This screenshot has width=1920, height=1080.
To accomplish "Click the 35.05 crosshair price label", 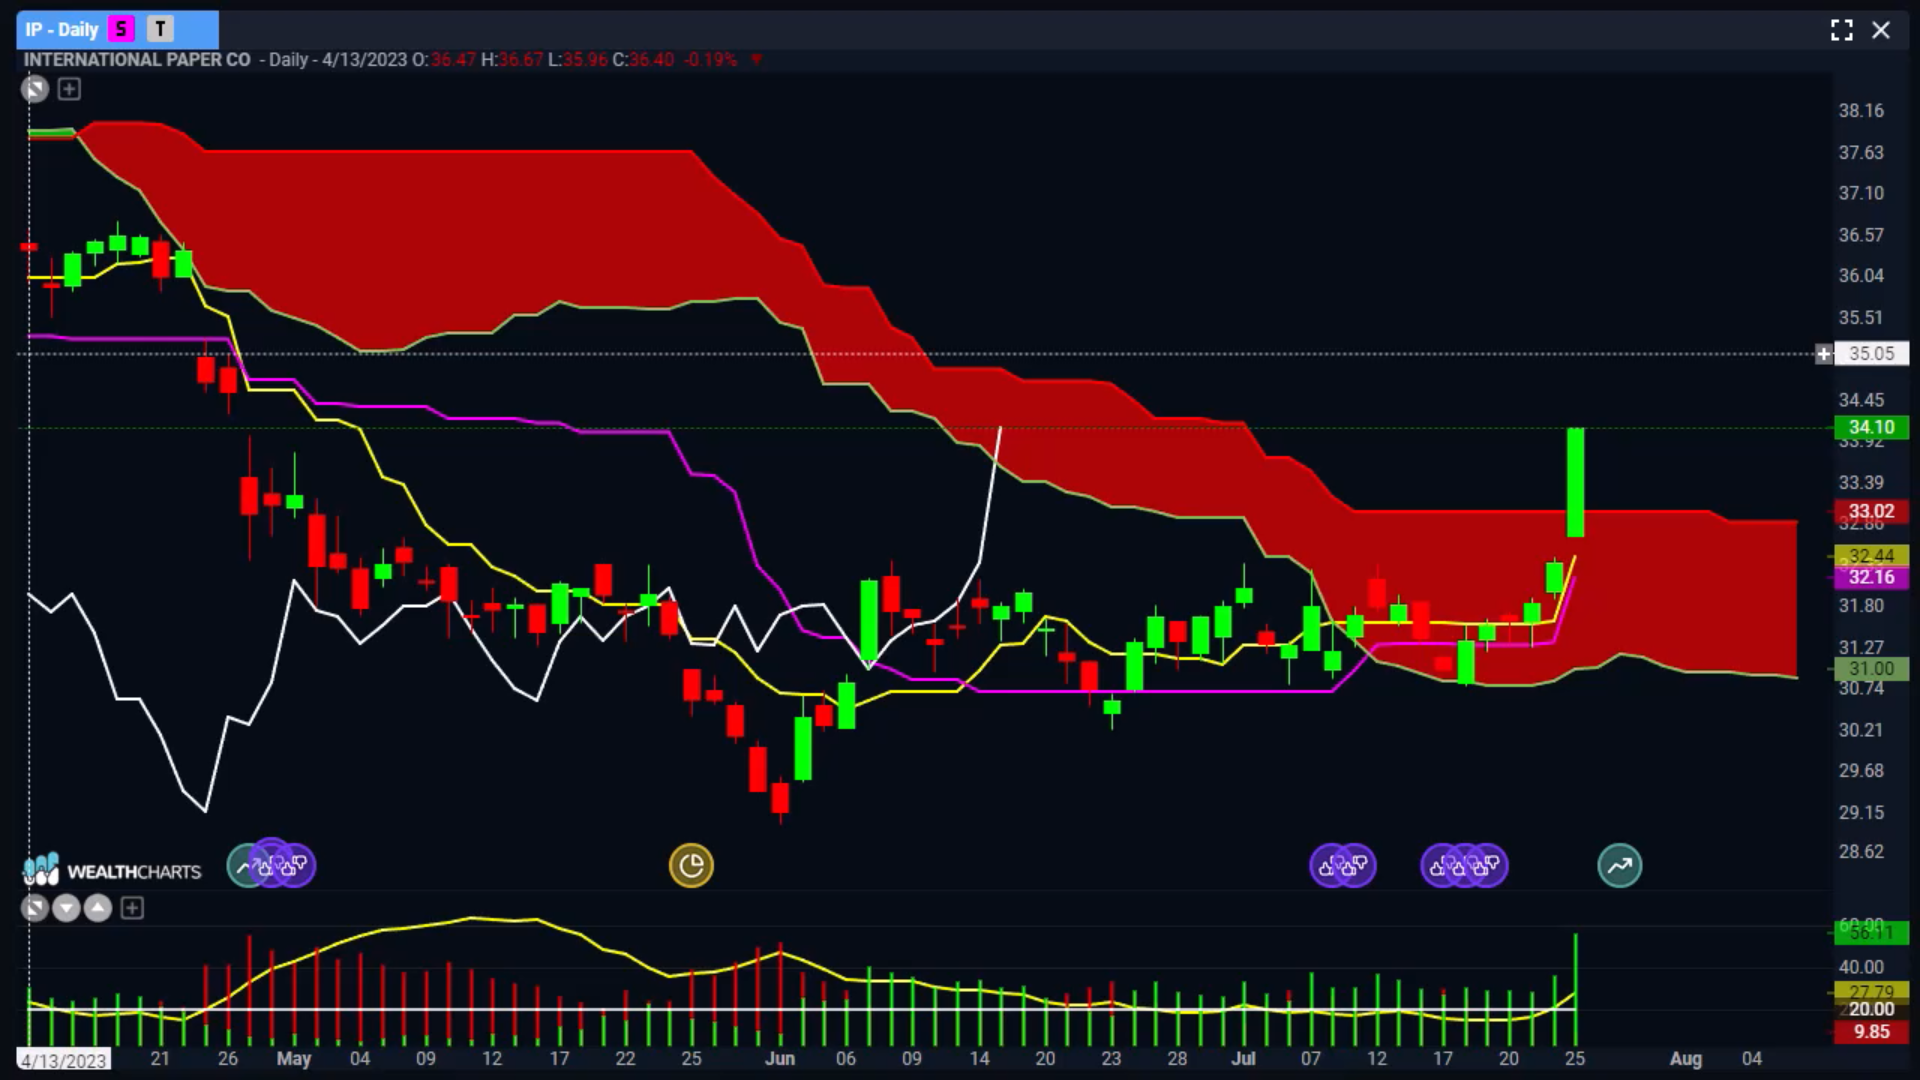I will (x=1871, y=354).
